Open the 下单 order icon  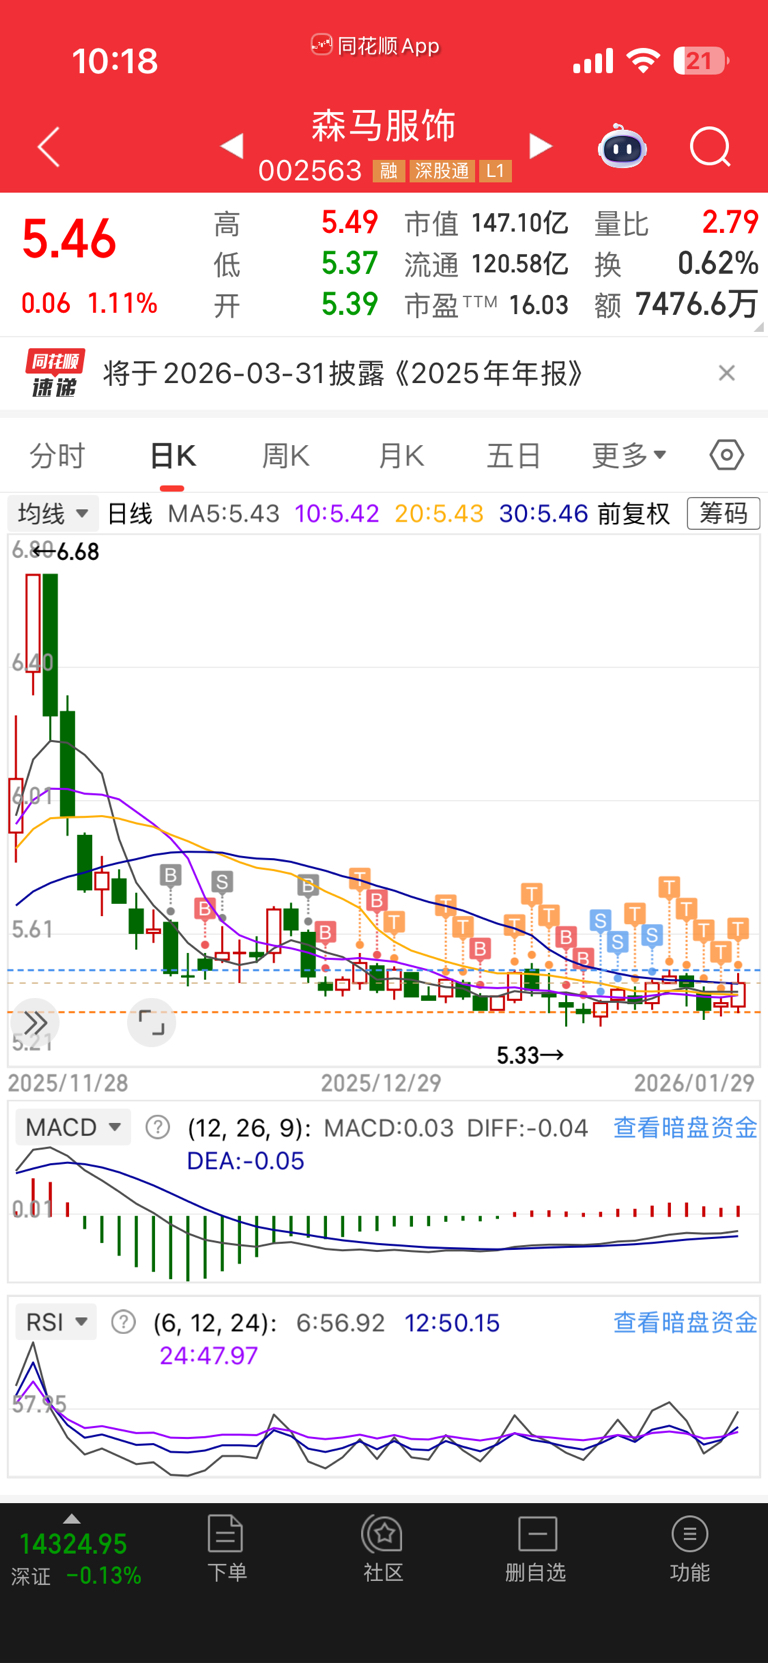[x=226, y=1548]
